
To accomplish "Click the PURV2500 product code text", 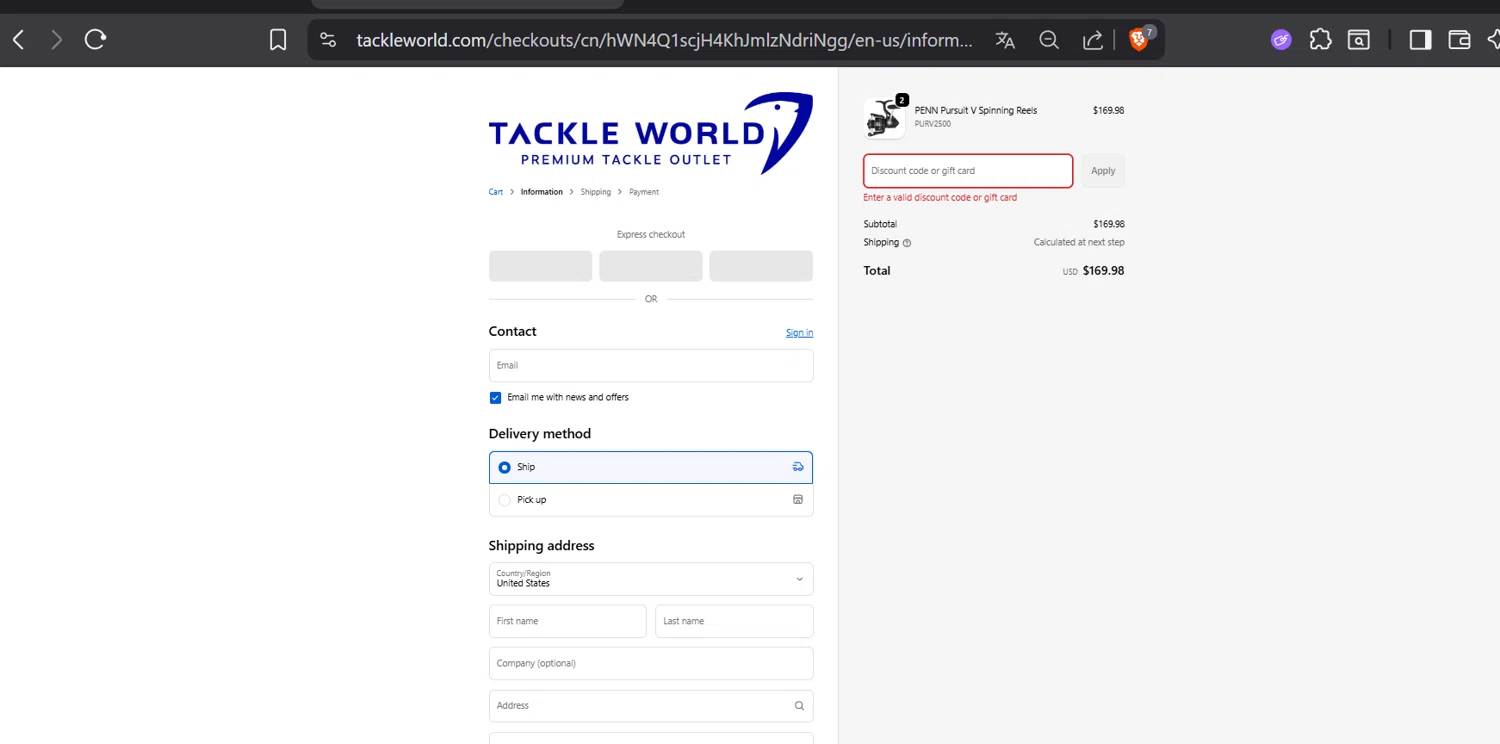I will [932, 124].
